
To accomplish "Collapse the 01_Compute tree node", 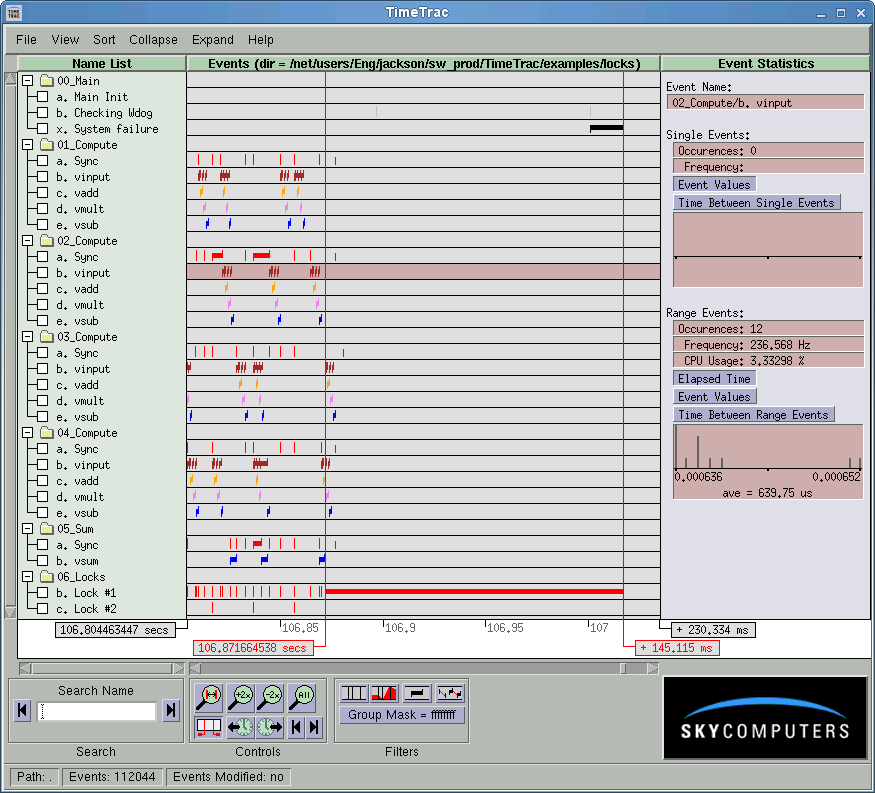I will click(27, 145).
